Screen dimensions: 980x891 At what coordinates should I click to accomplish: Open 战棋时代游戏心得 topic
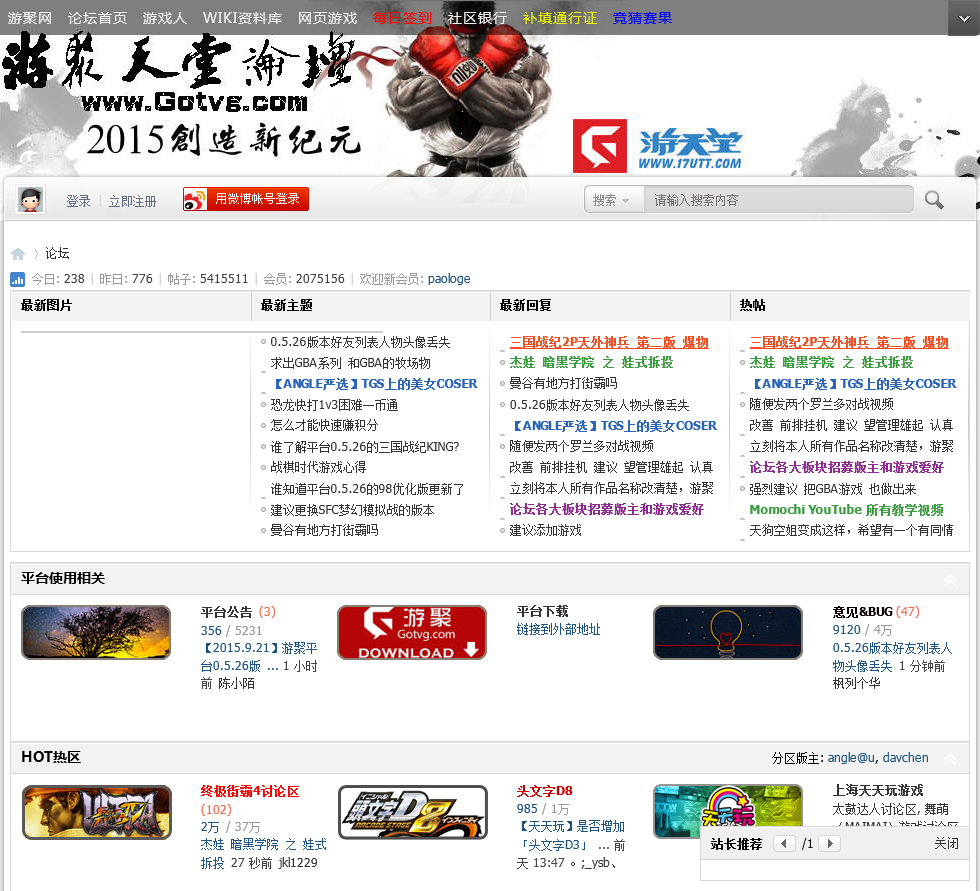318,467
